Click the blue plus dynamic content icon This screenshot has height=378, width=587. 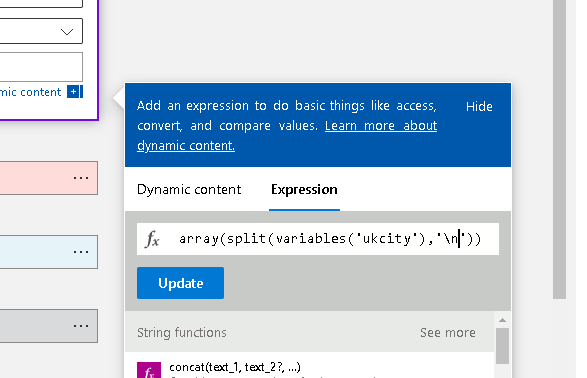73,92
